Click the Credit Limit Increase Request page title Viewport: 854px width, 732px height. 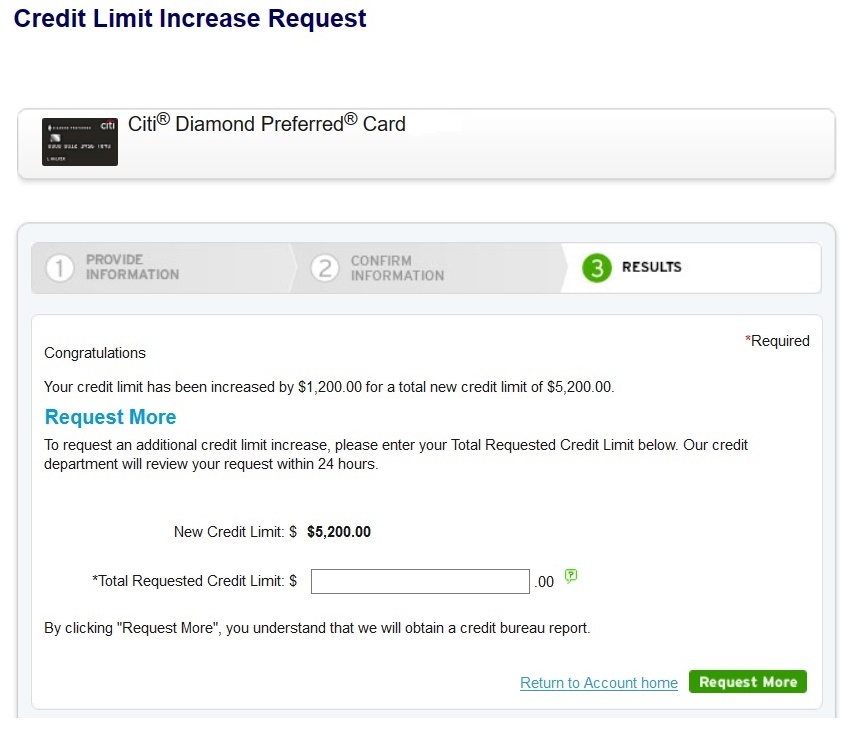(x=190, y=18)
